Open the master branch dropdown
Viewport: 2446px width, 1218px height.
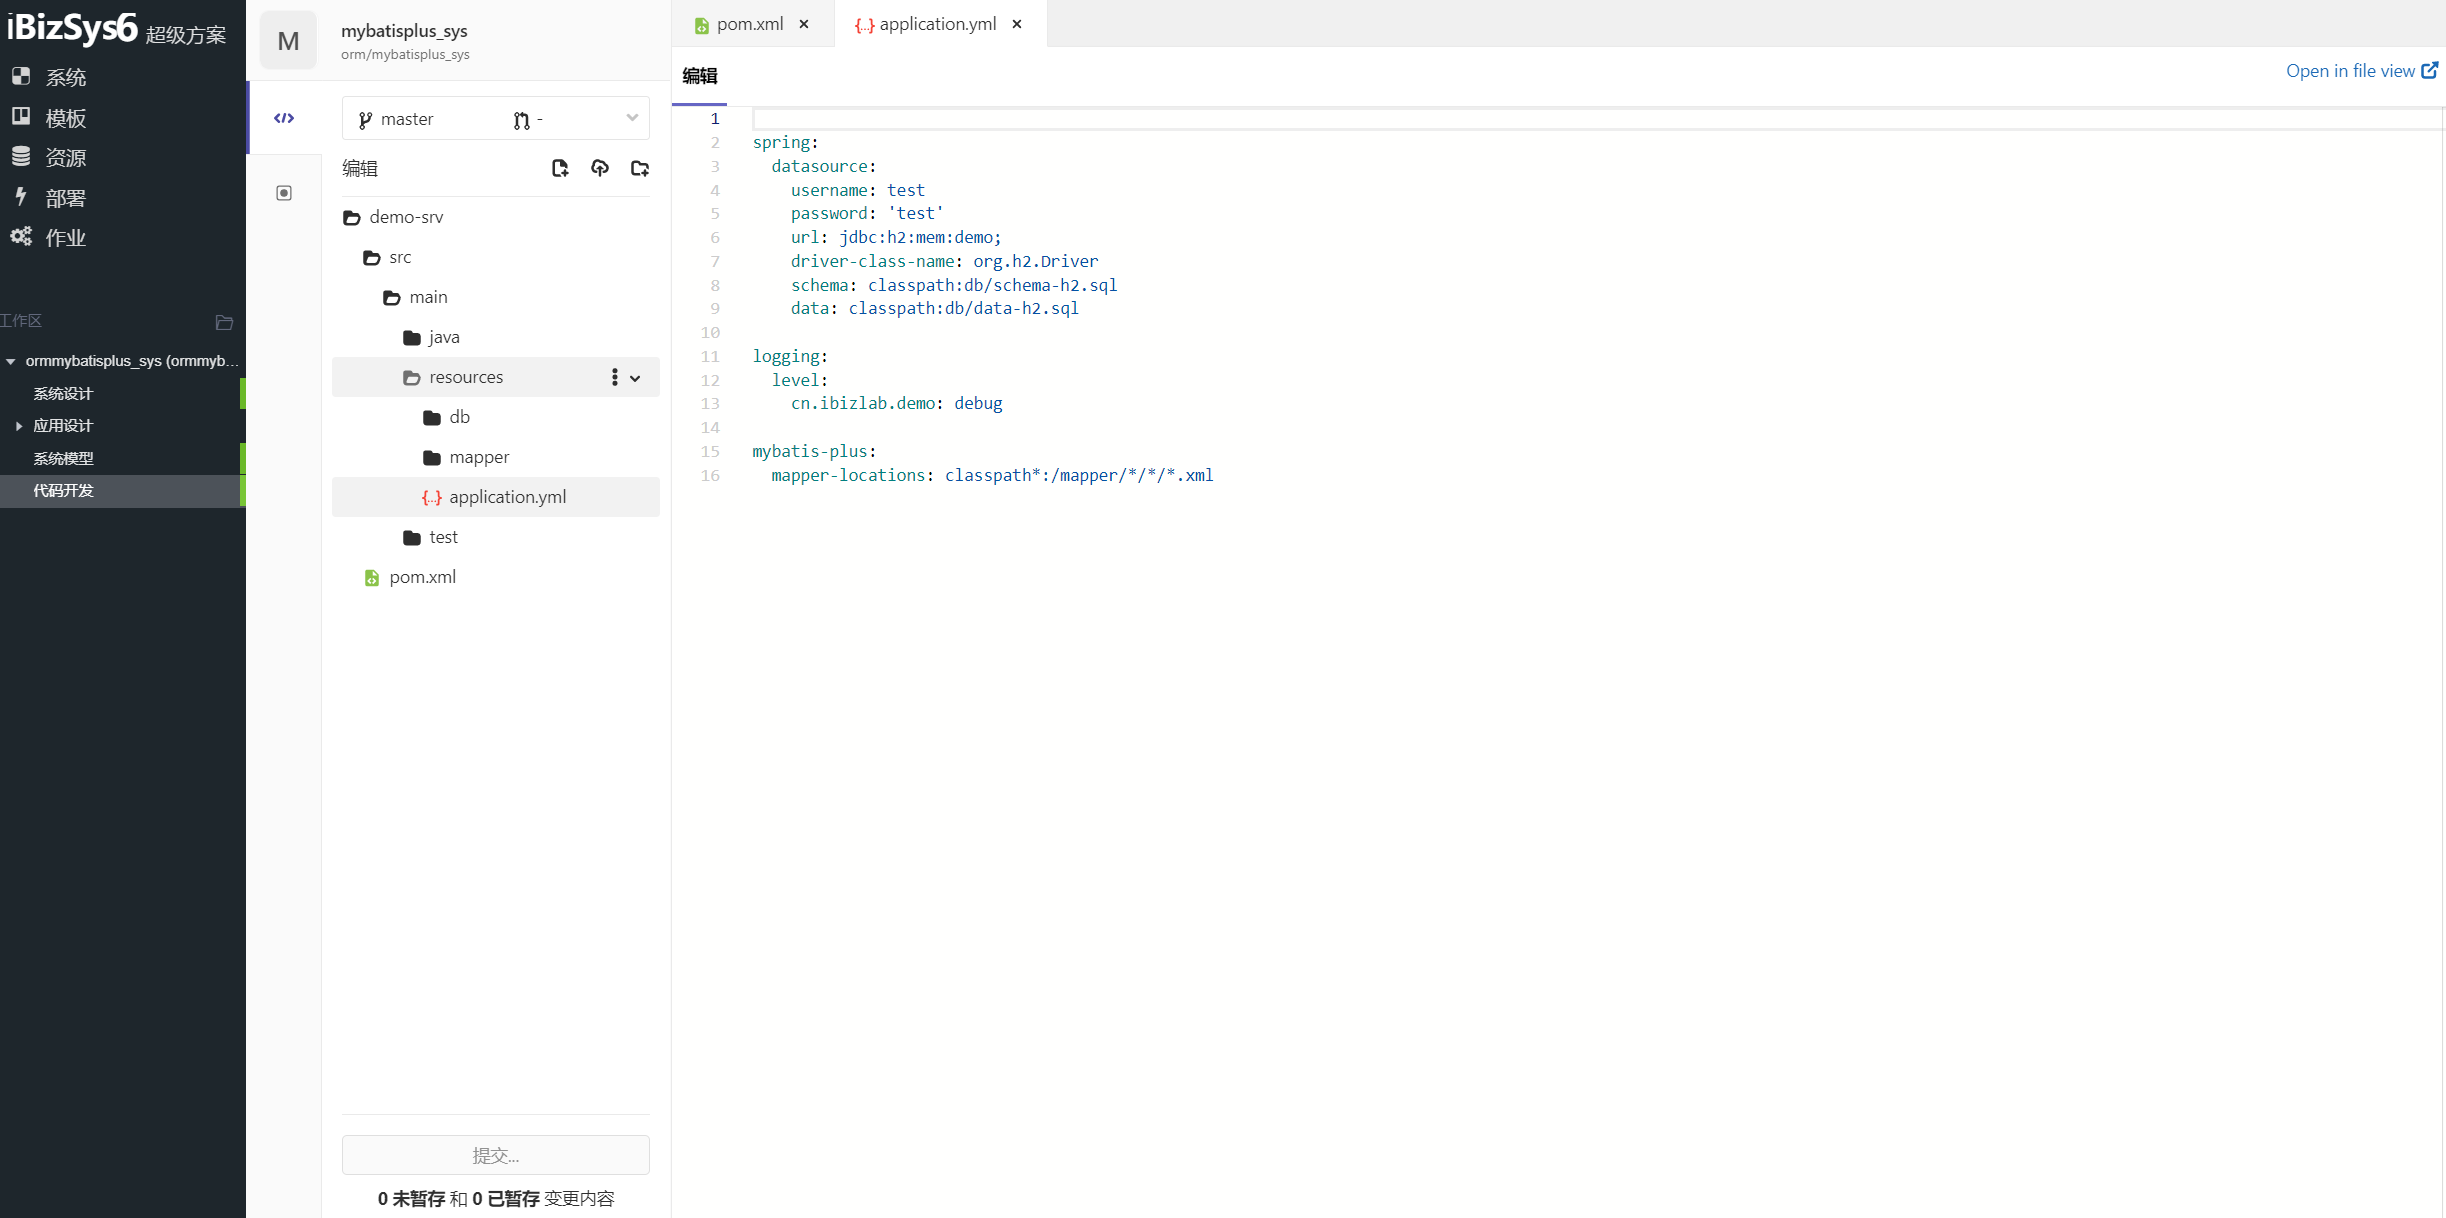[496, 119]
